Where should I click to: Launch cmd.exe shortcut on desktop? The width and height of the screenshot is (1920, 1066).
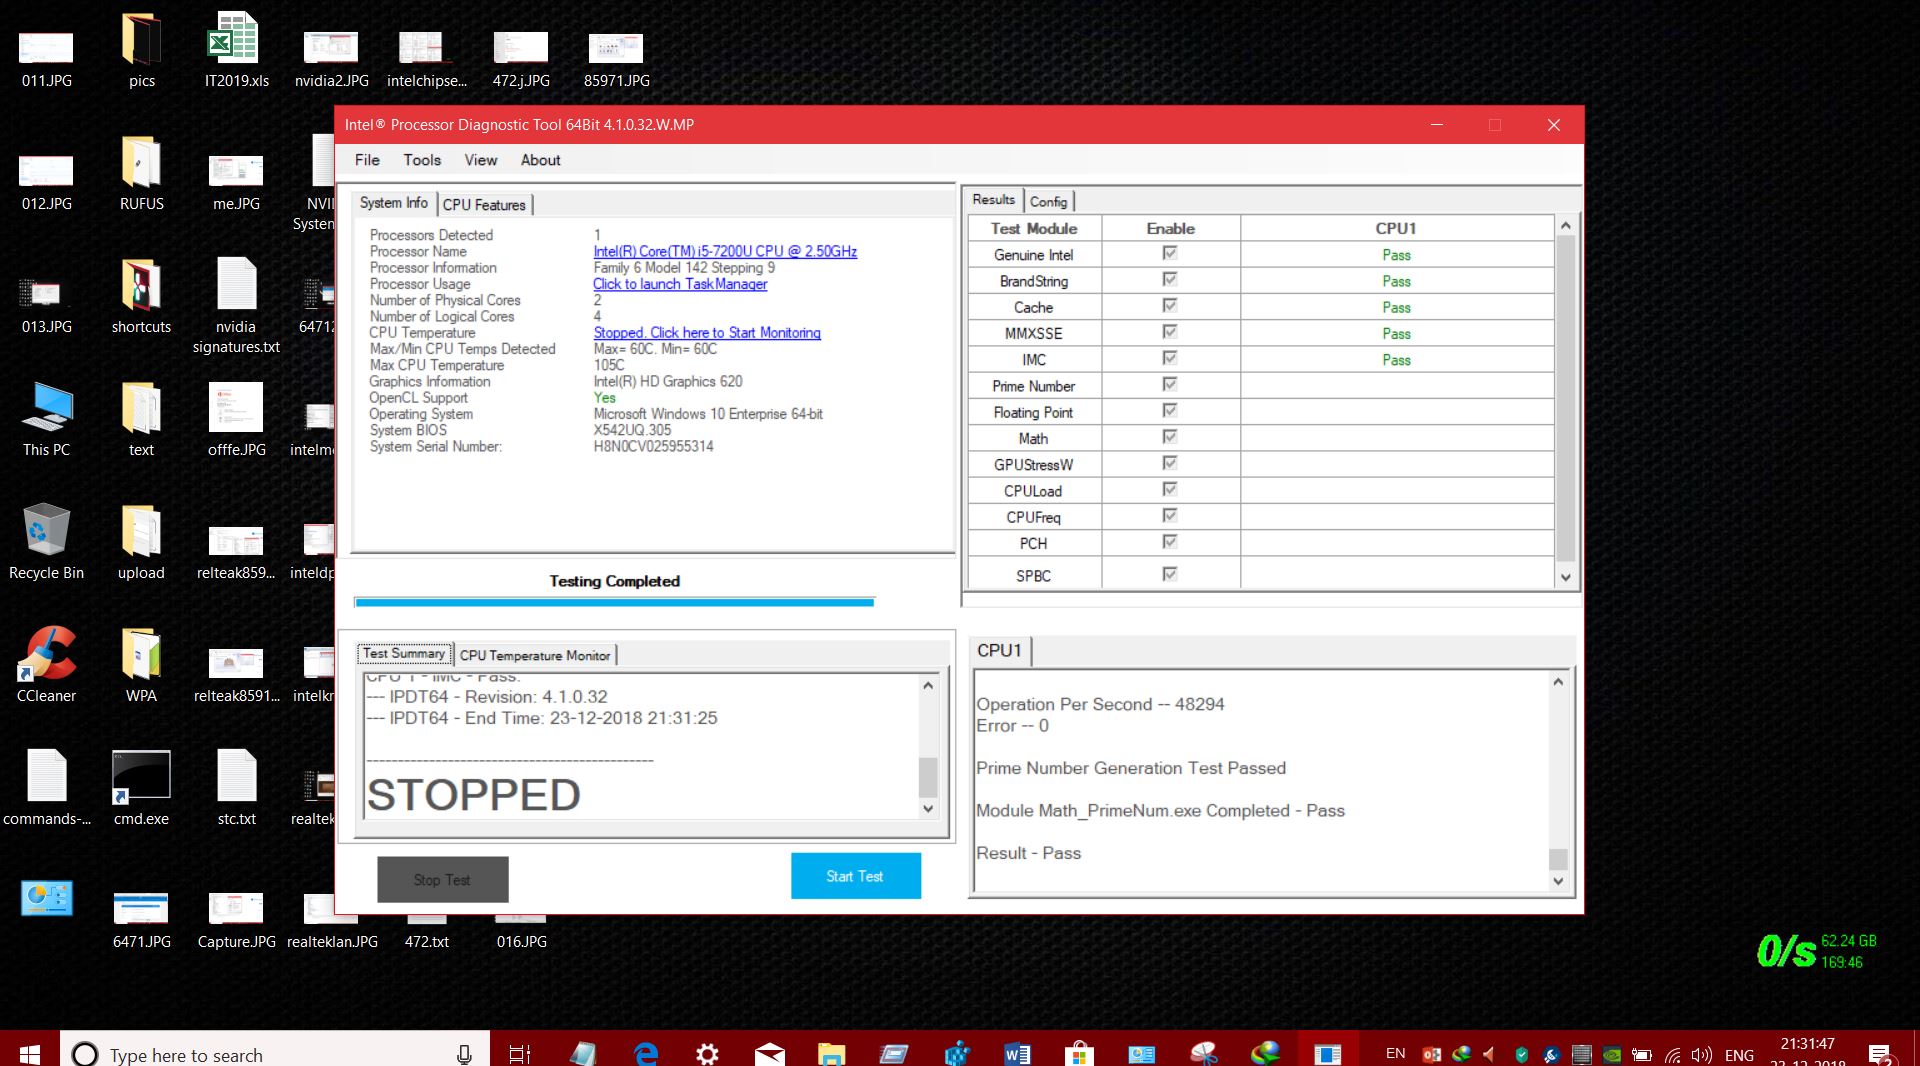[x=142, y=788]
